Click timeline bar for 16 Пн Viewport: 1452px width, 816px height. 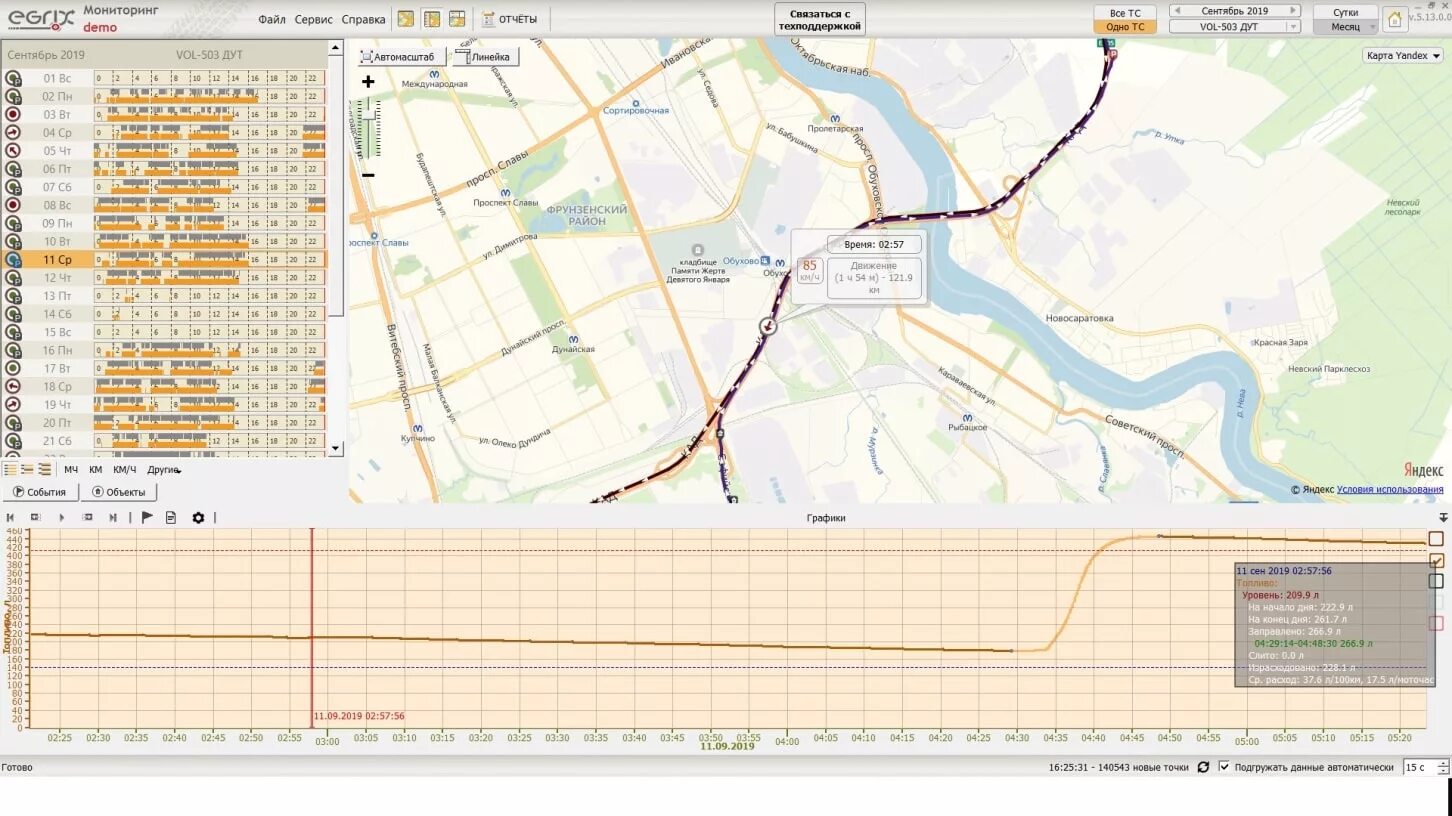[209, 350]
